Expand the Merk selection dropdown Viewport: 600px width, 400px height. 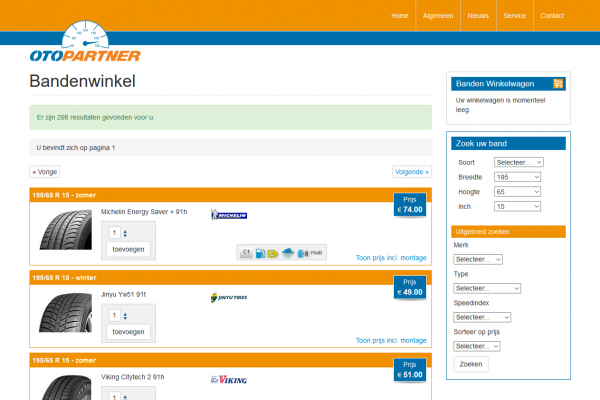coord(478,259)
